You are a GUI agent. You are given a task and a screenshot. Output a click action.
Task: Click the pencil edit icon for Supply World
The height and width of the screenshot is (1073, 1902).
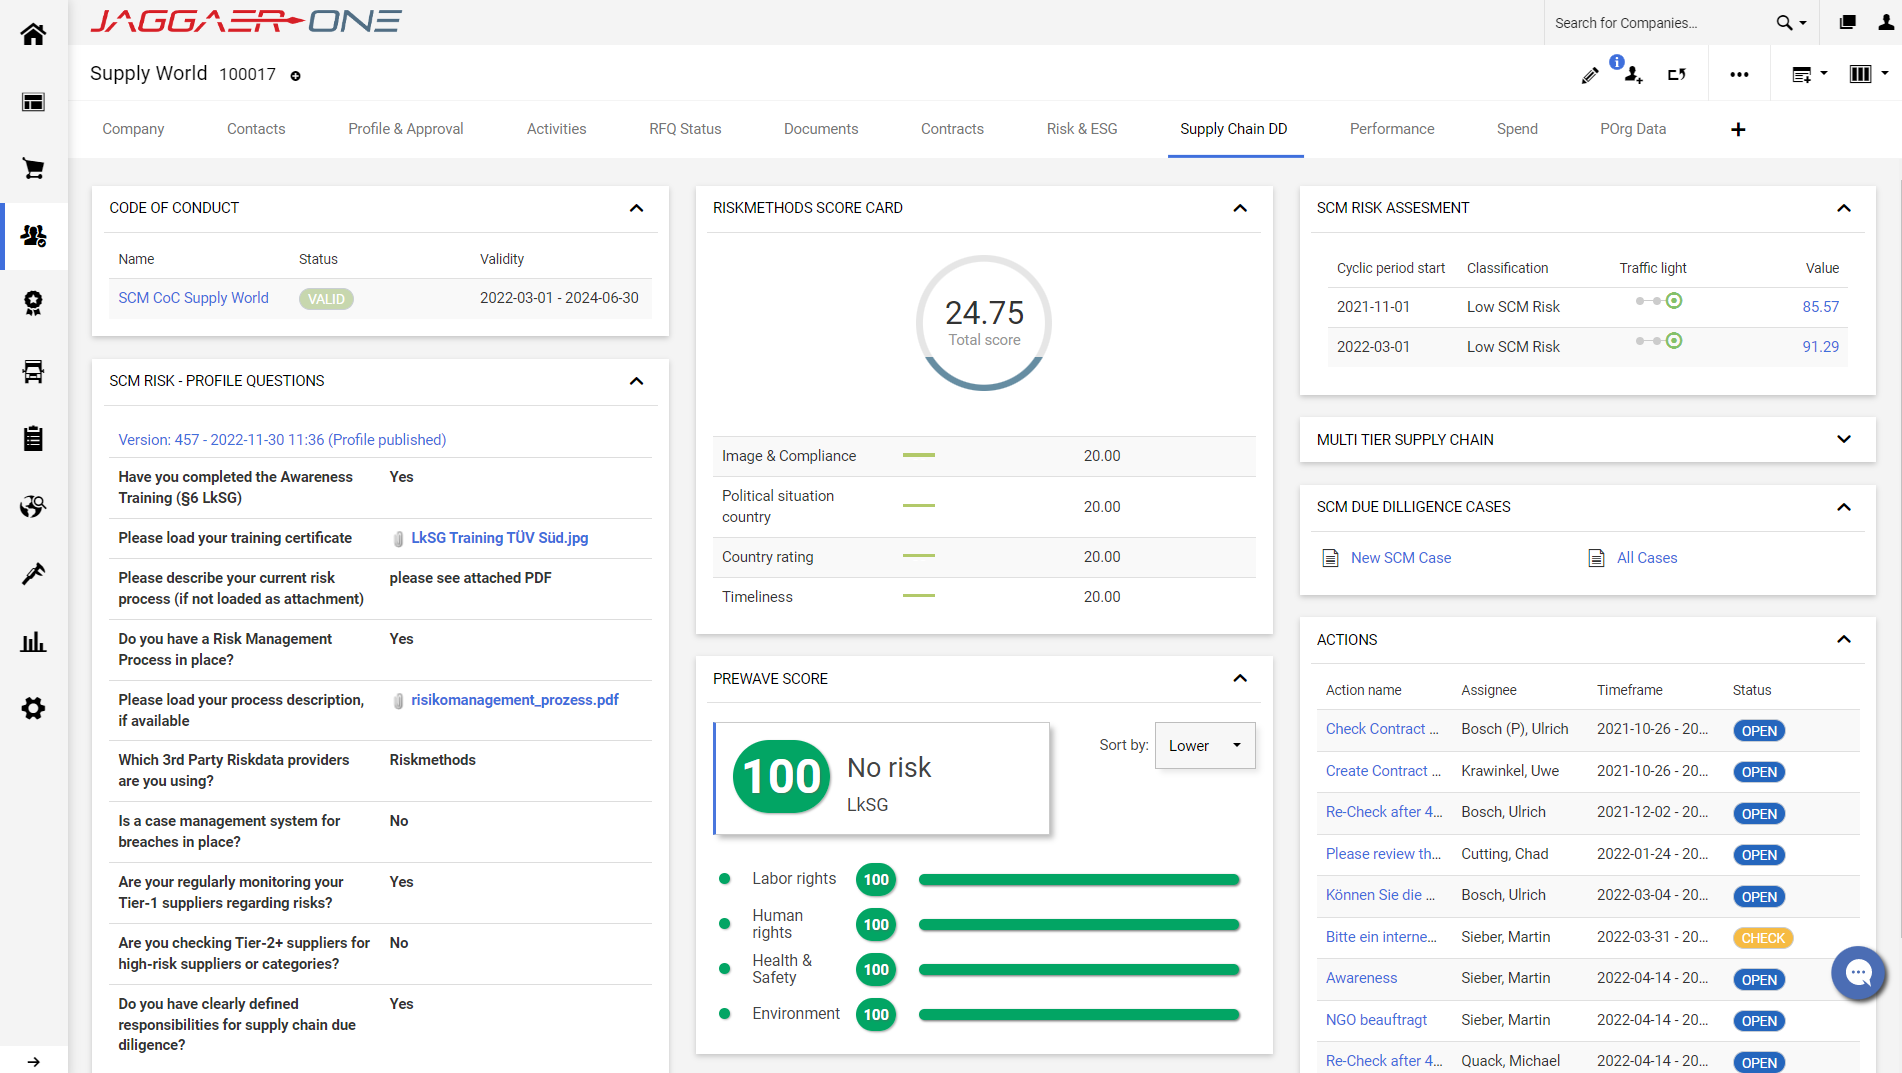(1590, 74)
